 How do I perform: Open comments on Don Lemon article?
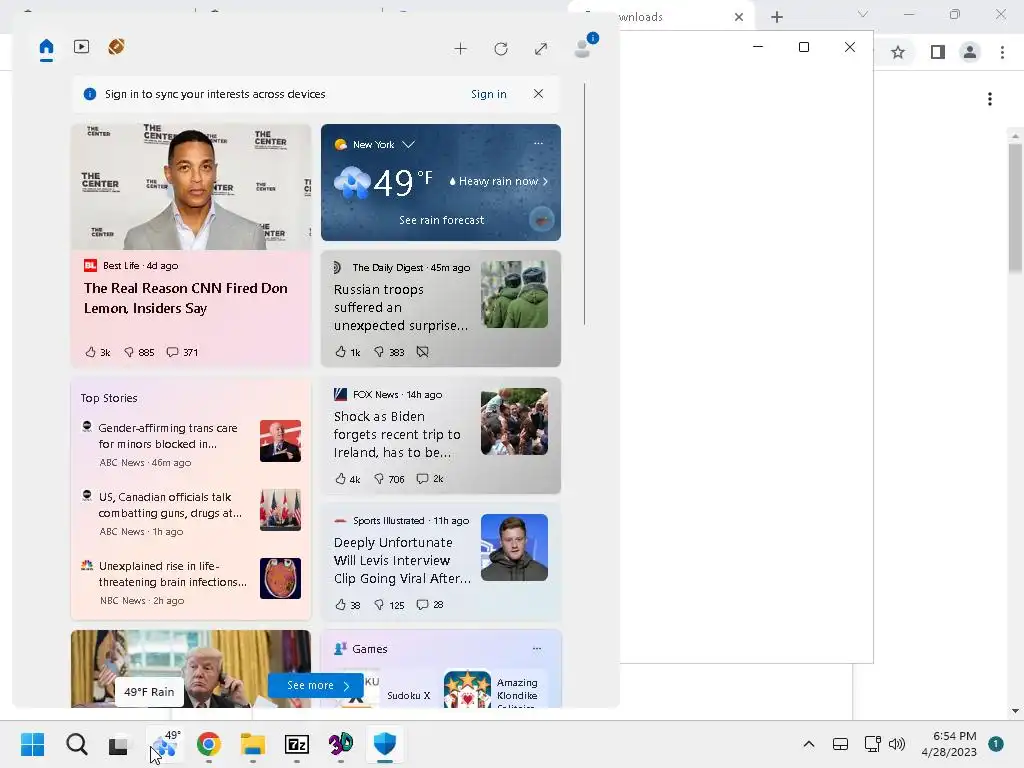[x=182, y=352]
